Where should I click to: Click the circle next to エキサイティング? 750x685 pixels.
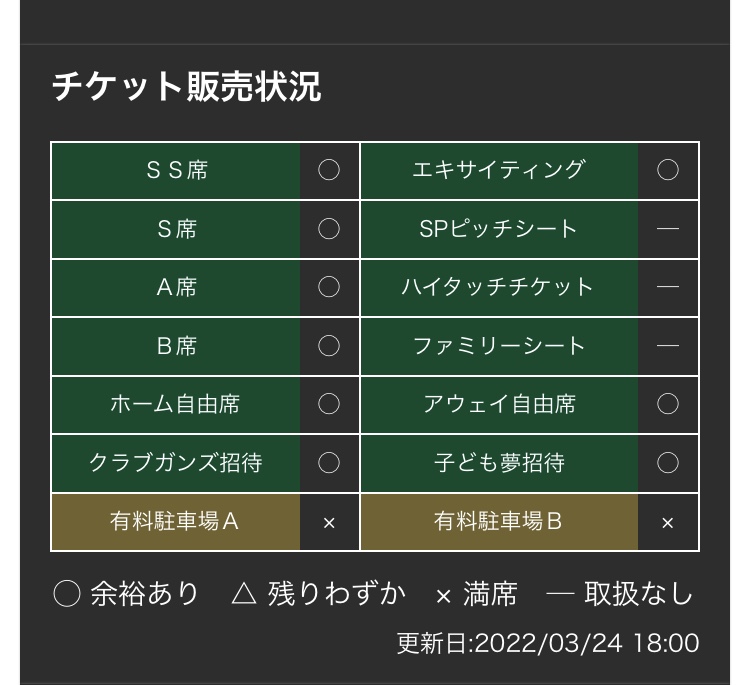pos(668,170)
